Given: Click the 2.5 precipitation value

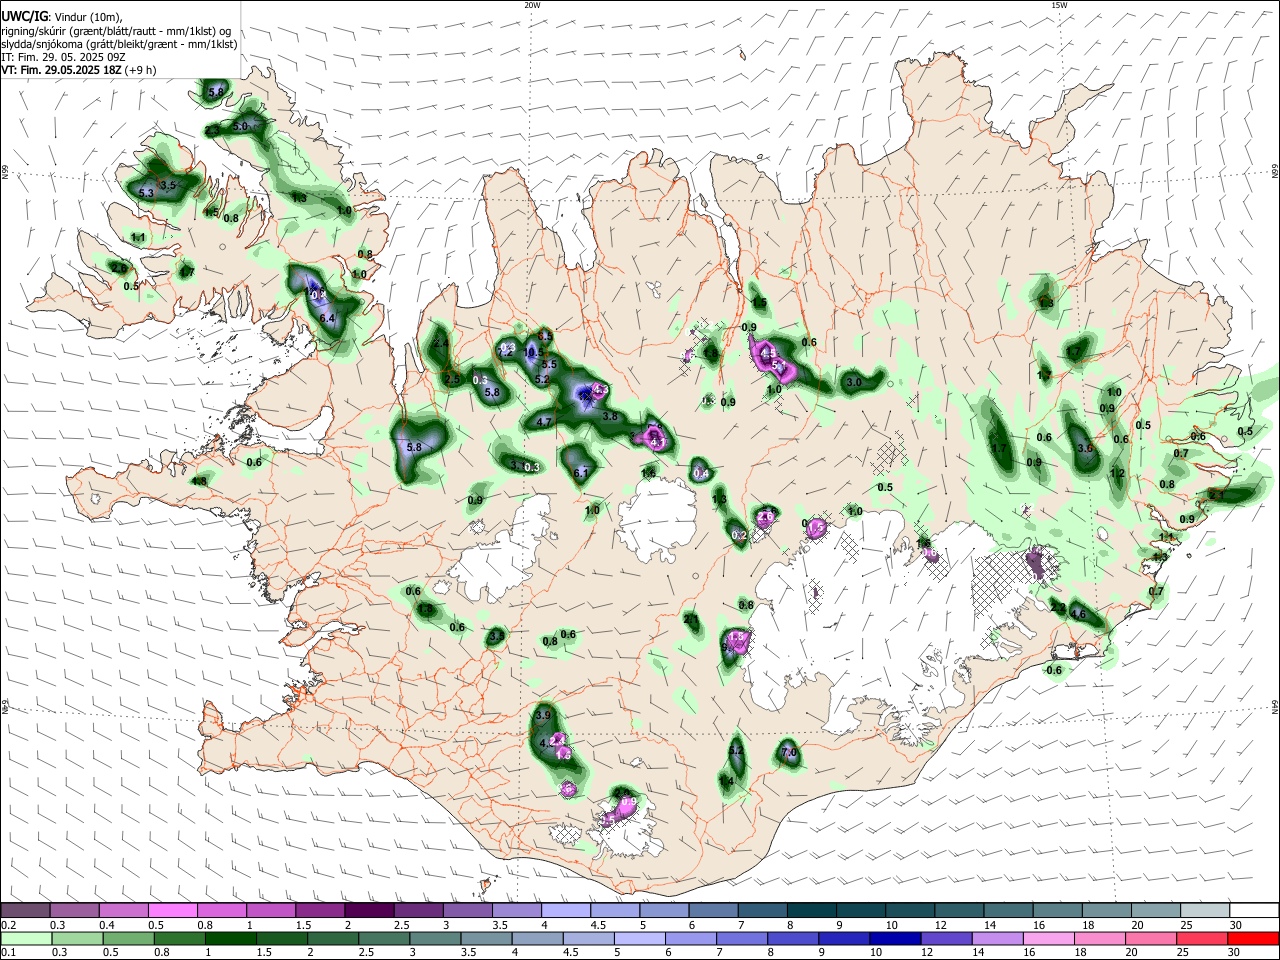Looking at the screenshot, I should click(x=452, y=380).
